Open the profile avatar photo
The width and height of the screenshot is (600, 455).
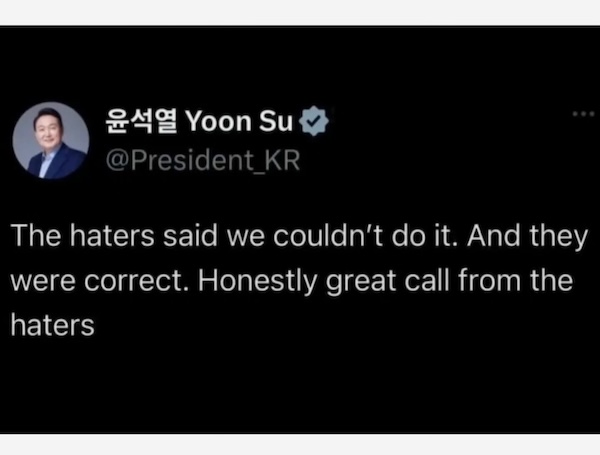pos(51,141)
